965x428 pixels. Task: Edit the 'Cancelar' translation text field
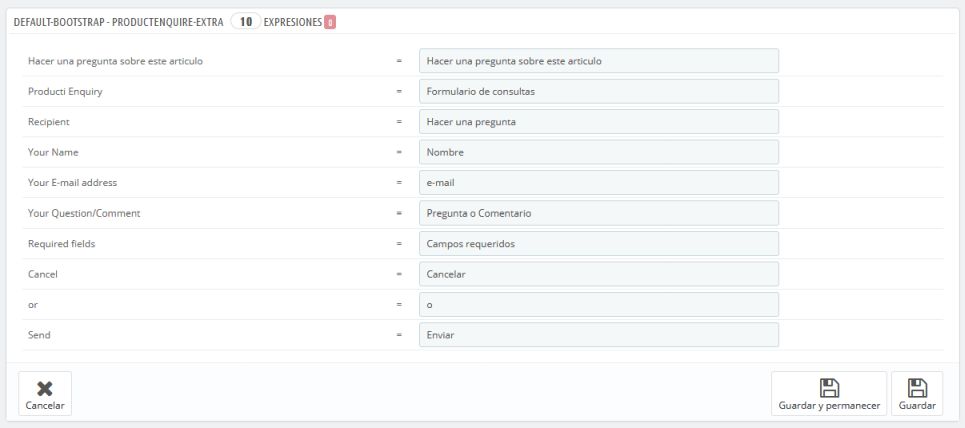click(598, 274)
